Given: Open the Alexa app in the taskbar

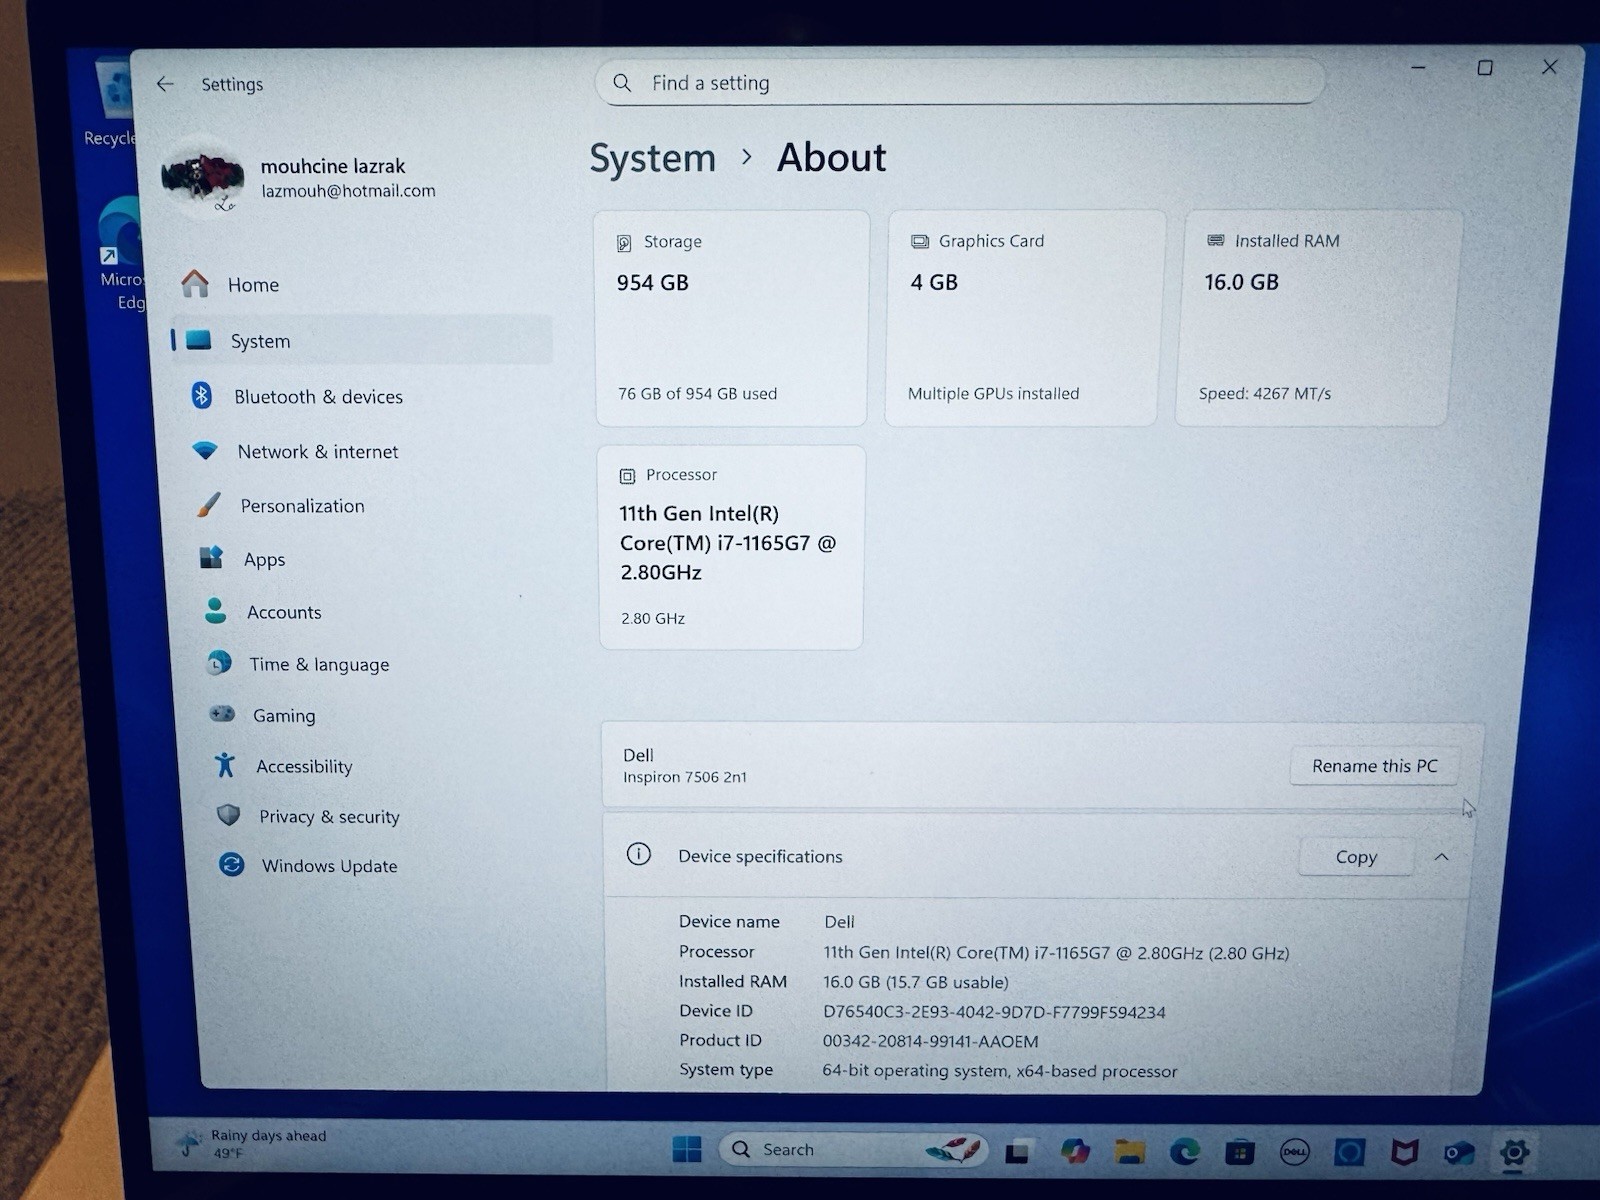Looking at the screenshot, I should click(x=1349, y=1152).
